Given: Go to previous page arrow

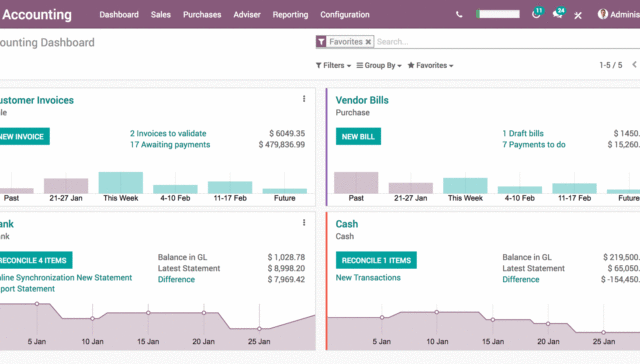Looking at the screenshot, I should 634,65.
